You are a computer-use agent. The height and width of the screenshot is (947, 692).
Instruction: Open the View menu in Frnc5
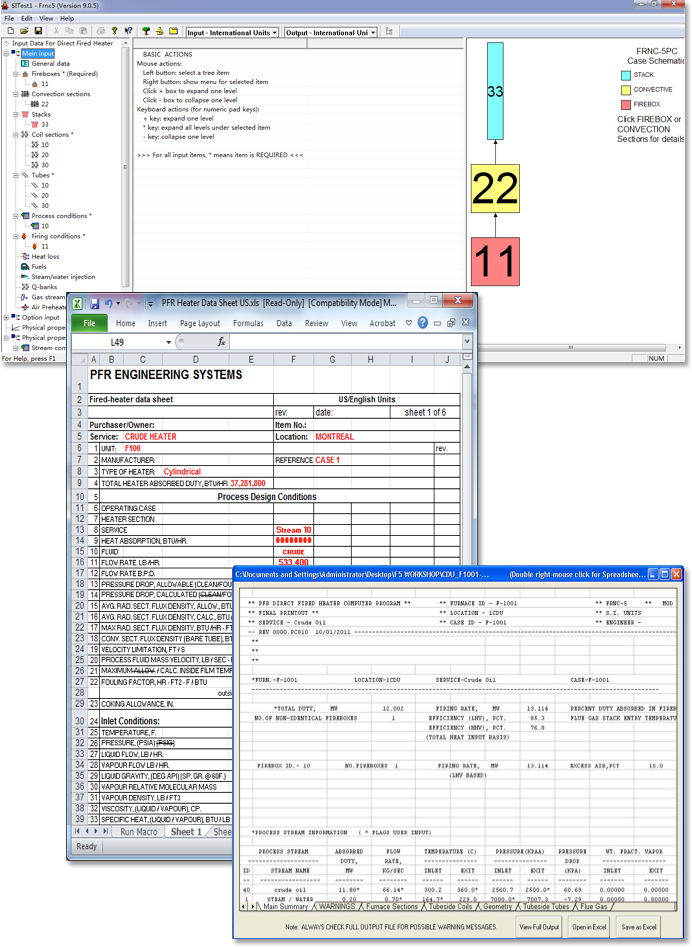[x=46, y=18]
